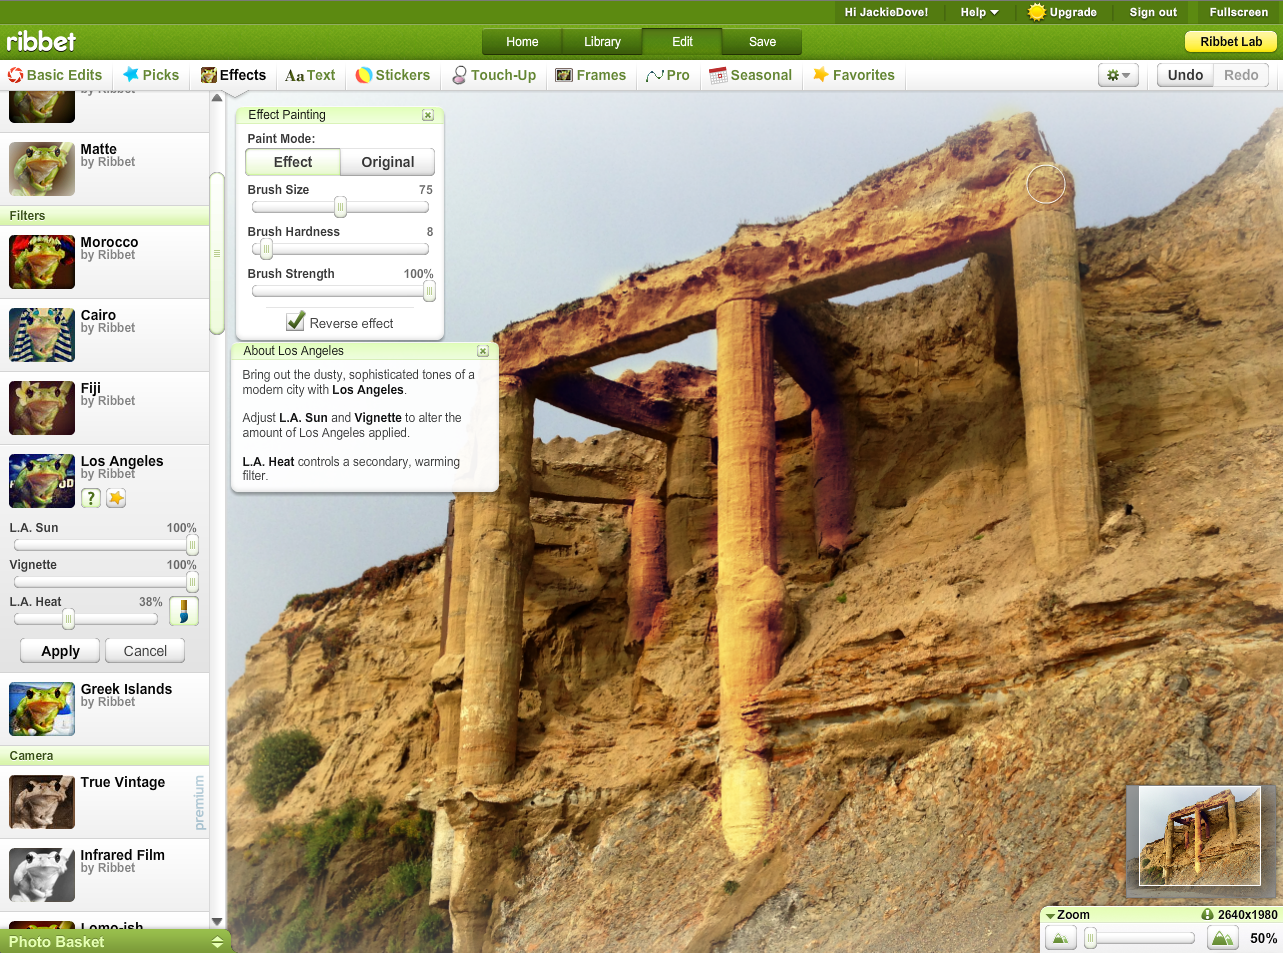Click the Upgrade sun icon link

[x=1063, y=12]
